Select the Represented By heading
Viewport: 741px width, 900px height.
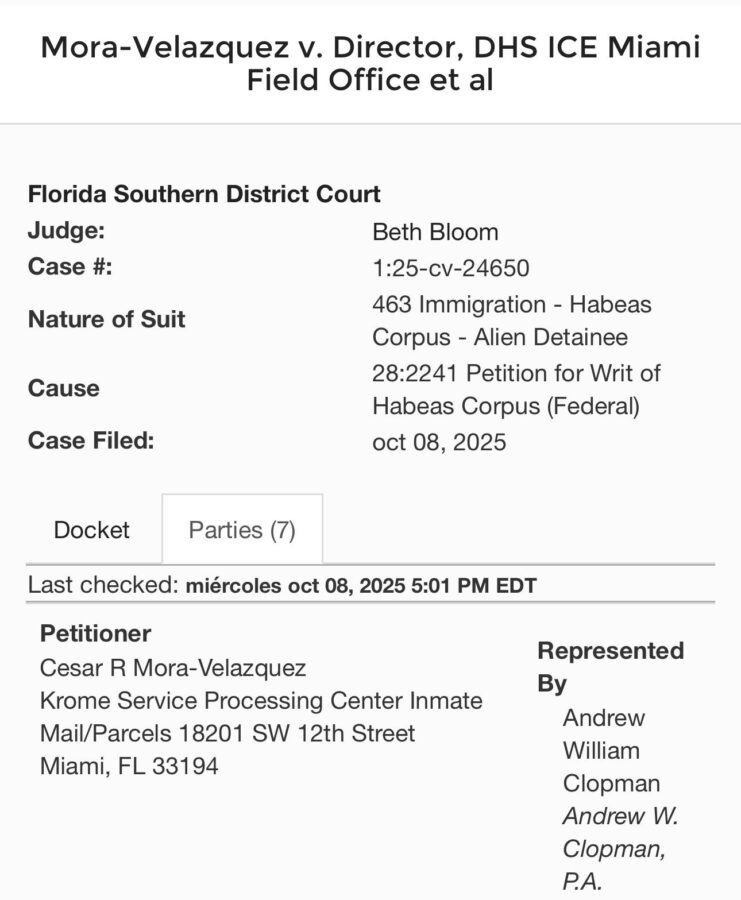click(x=610, y=667)
